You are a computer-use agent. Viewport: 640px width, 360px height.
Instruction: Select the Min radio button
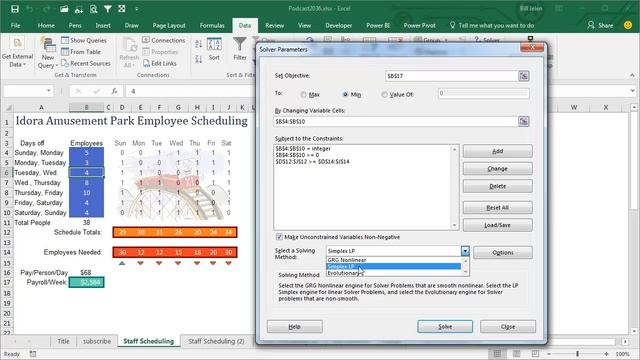click(345, 94)
